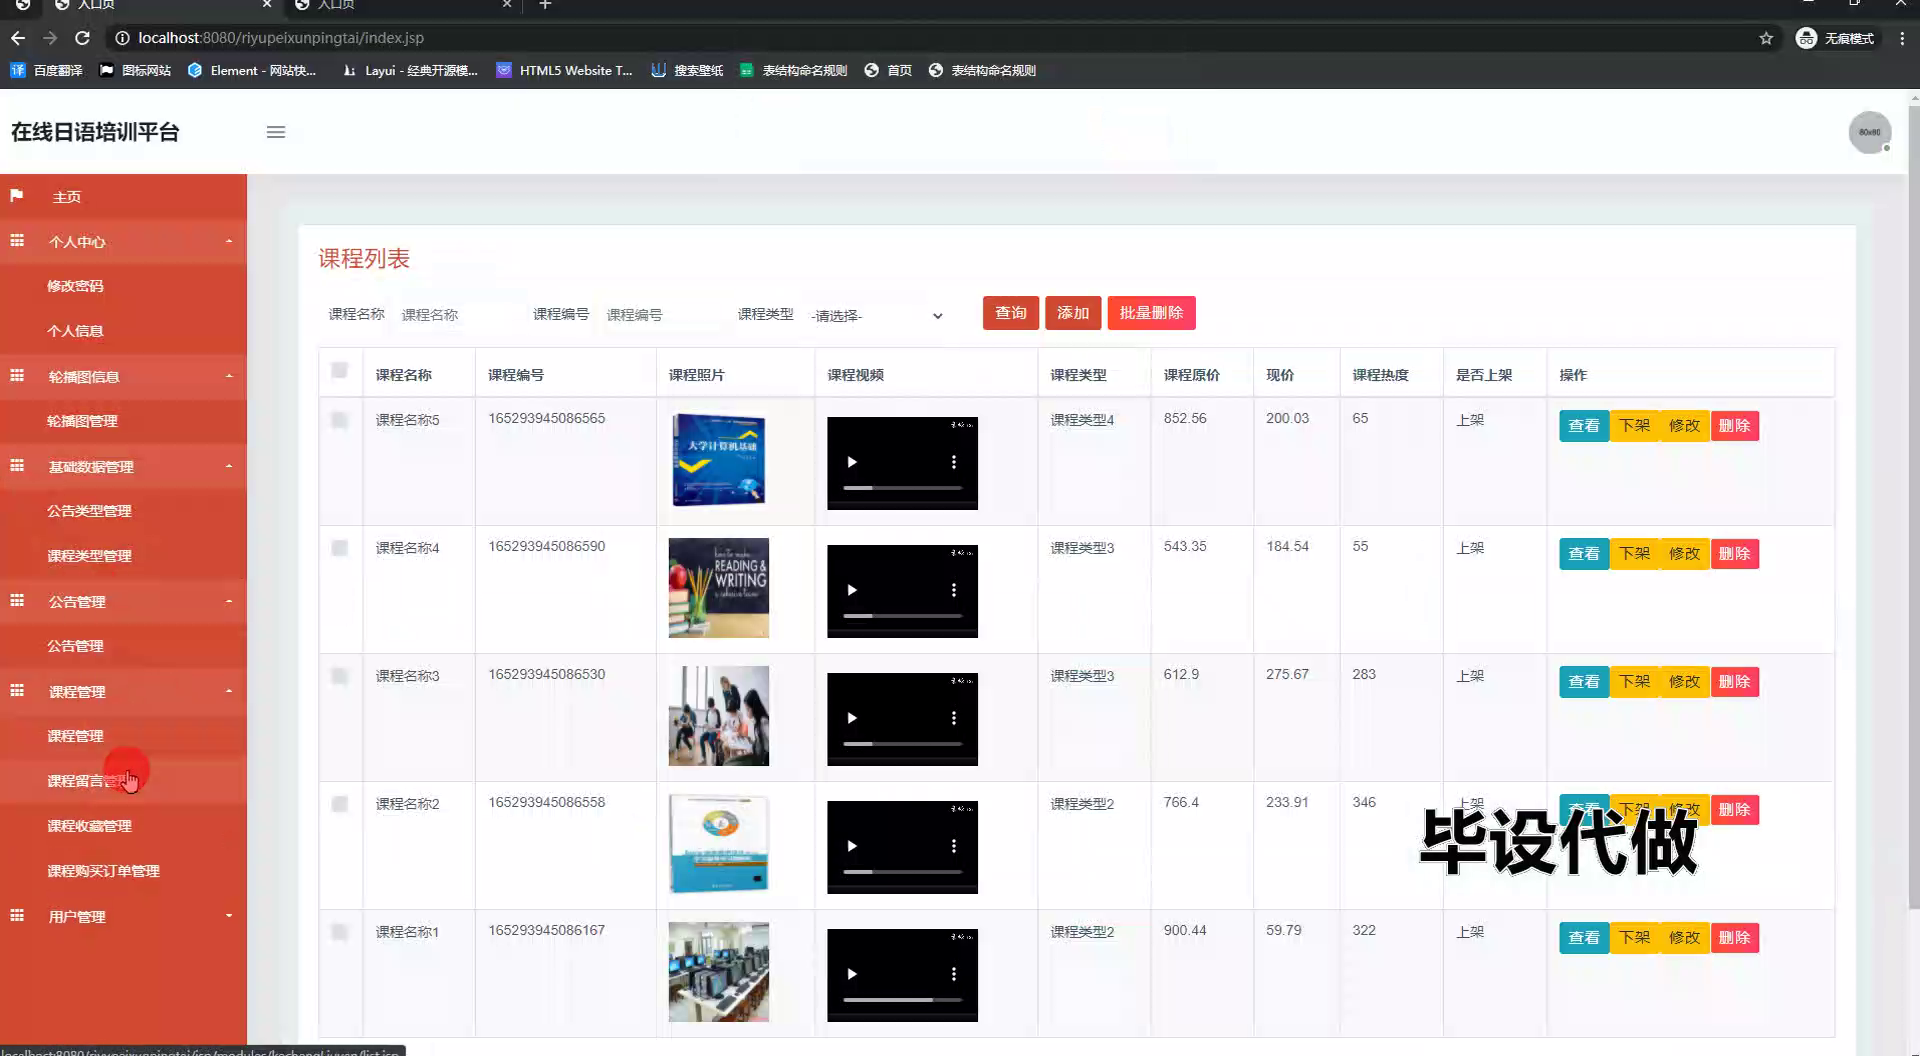Image resolution: width=1920 pixels, height=1056 pixels.
Task: Play video for 课程名称3
Action: [852, 718]
